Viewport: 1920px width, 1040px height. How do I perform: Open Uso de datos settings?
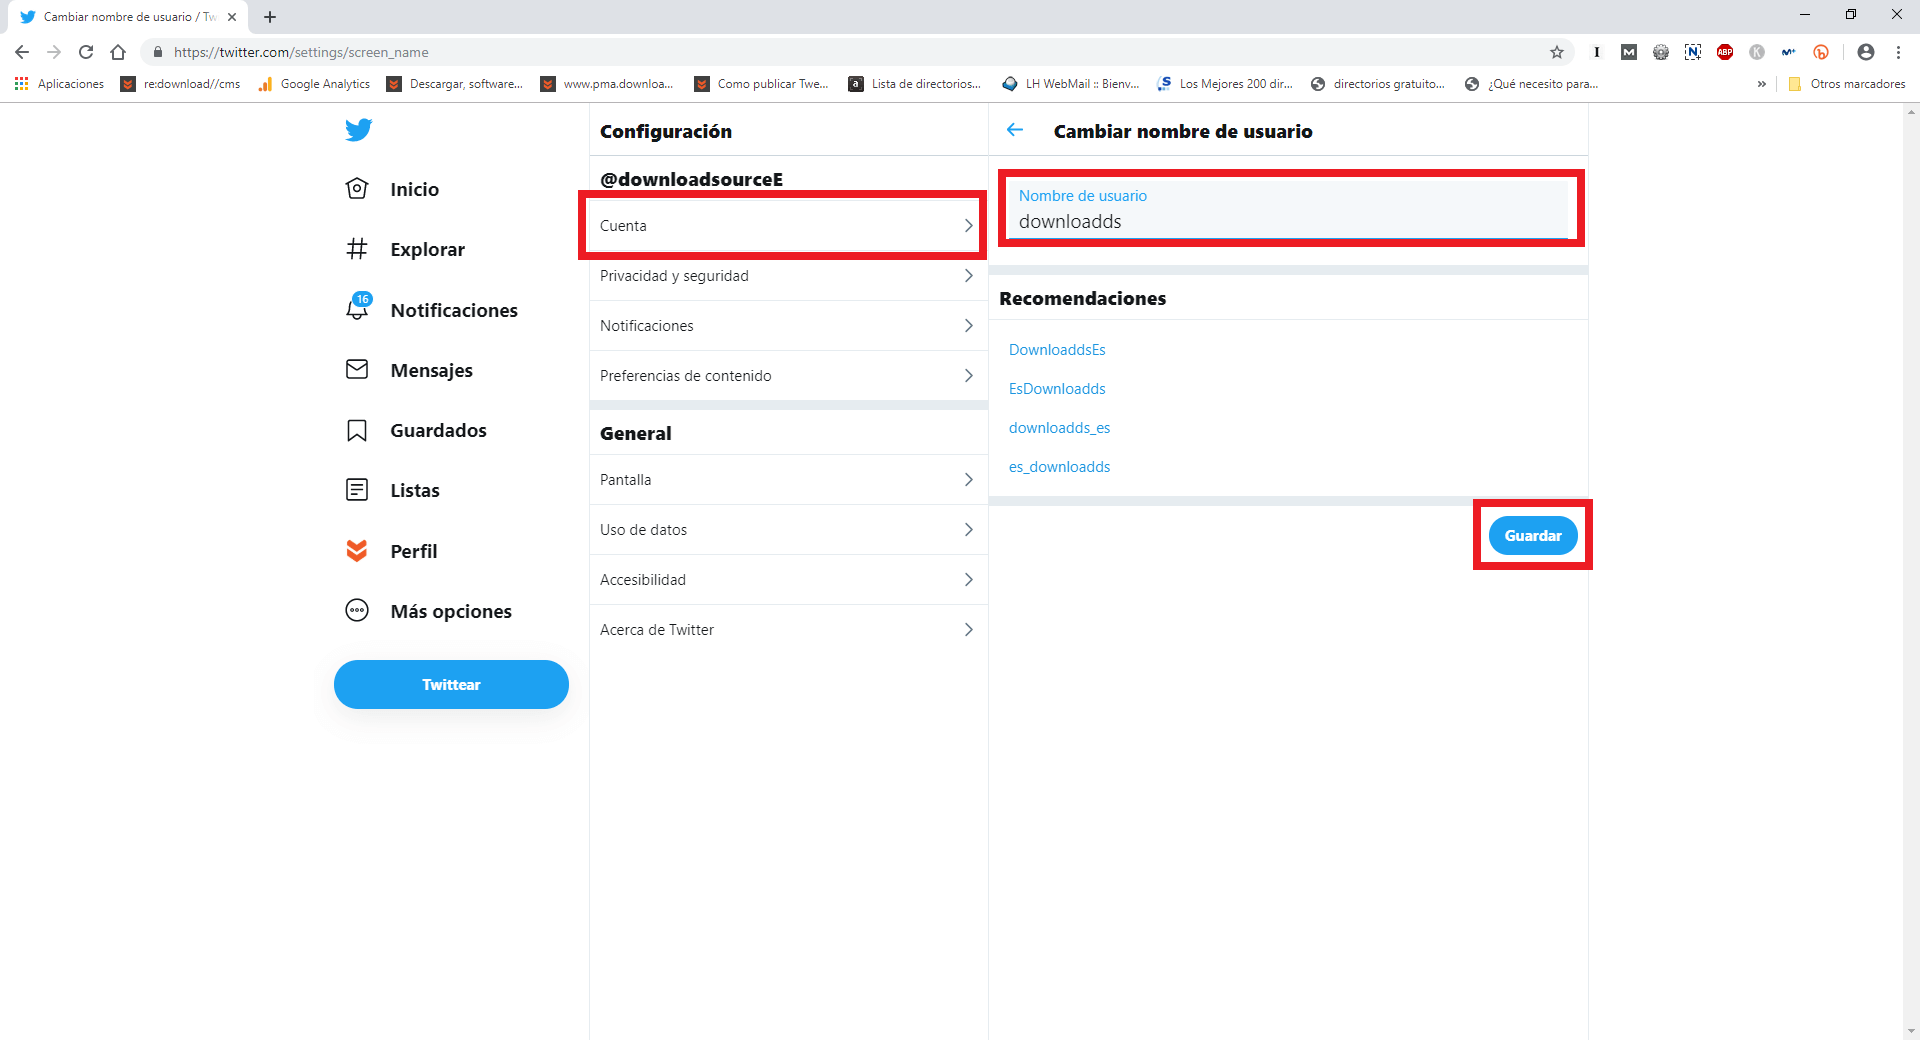tap(788, 530)
